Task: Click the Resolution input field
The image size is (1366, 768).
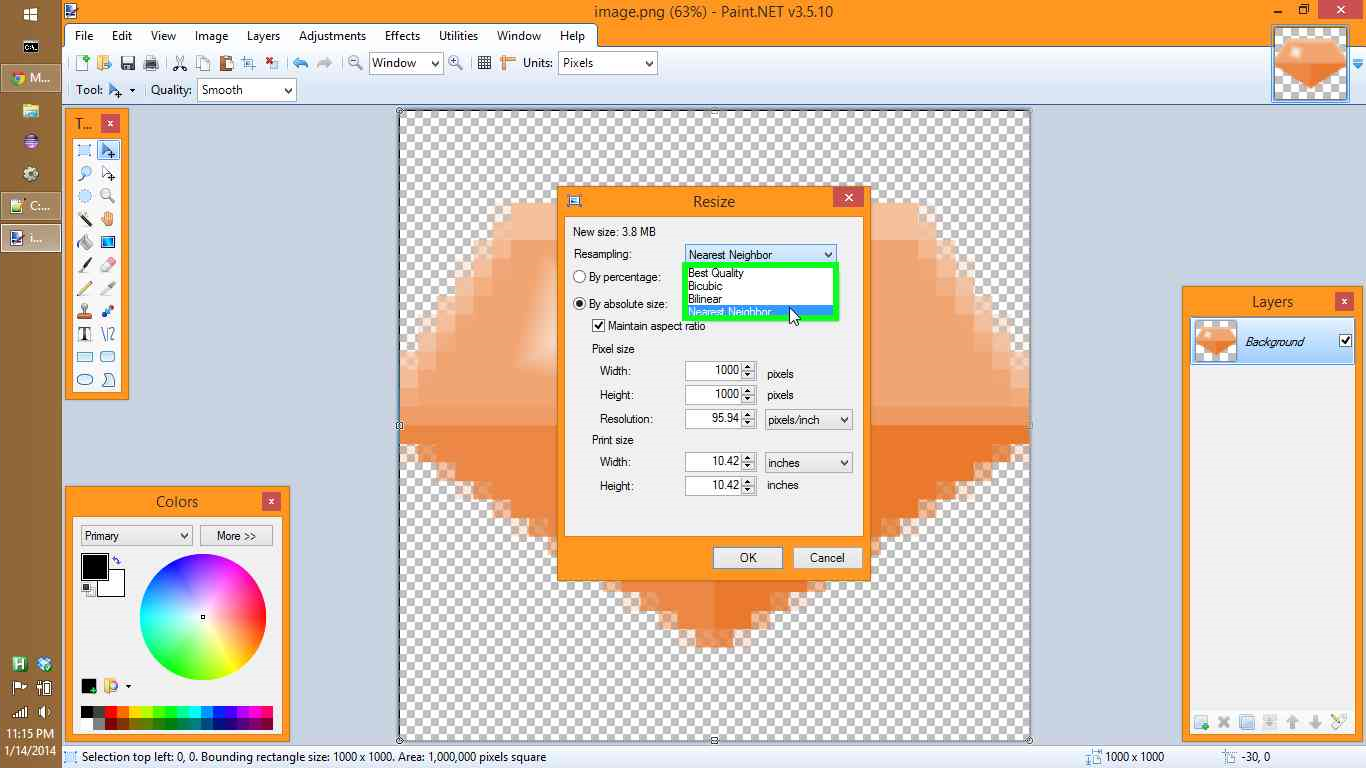Action: [x=714, y=419]
